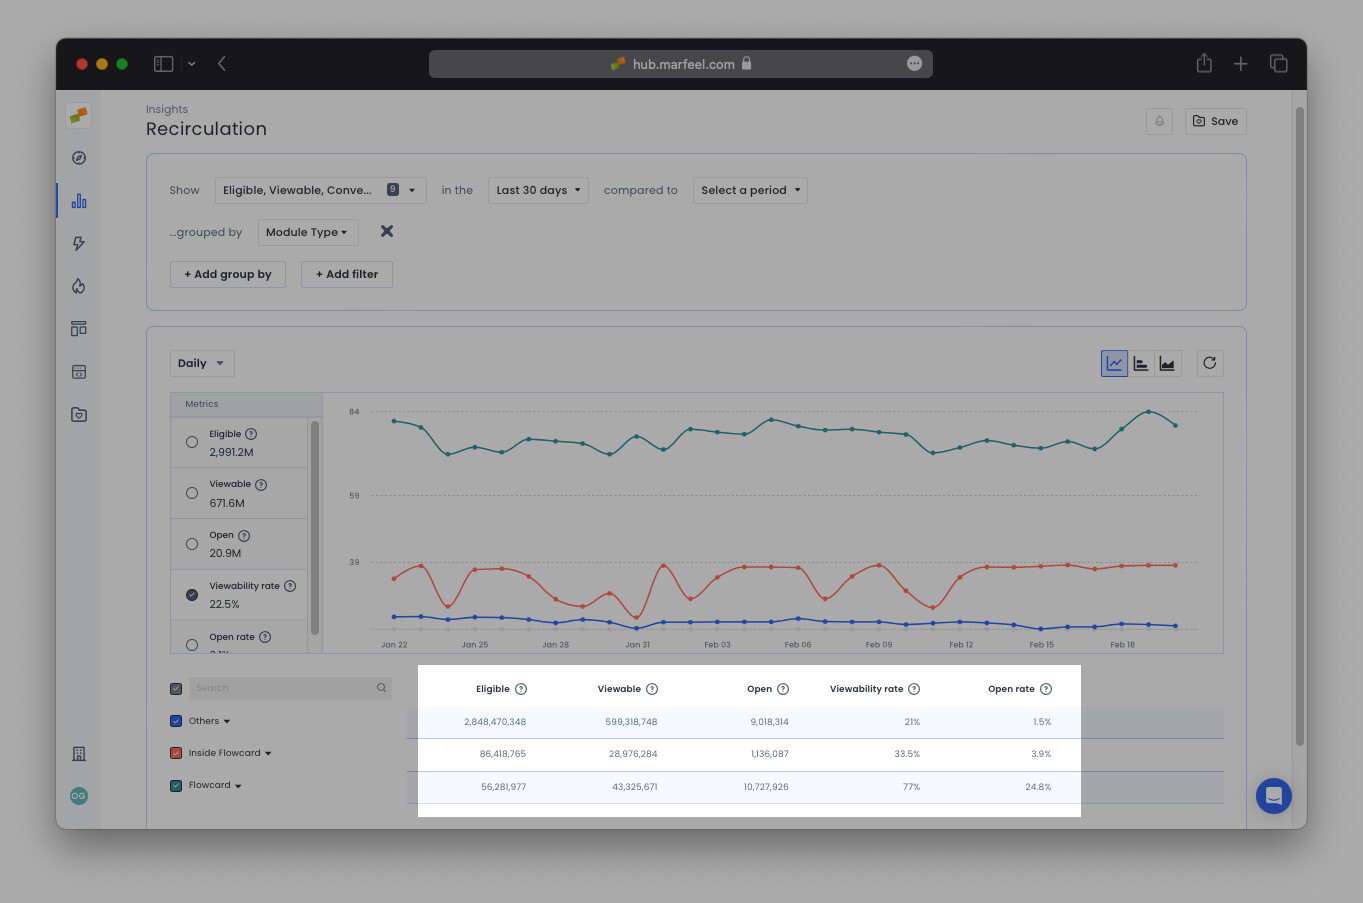Image resolution: width=1363 pixels, height=903 pixels.
Task: Open the Last 30 days period dropdown
Action: 537,190
